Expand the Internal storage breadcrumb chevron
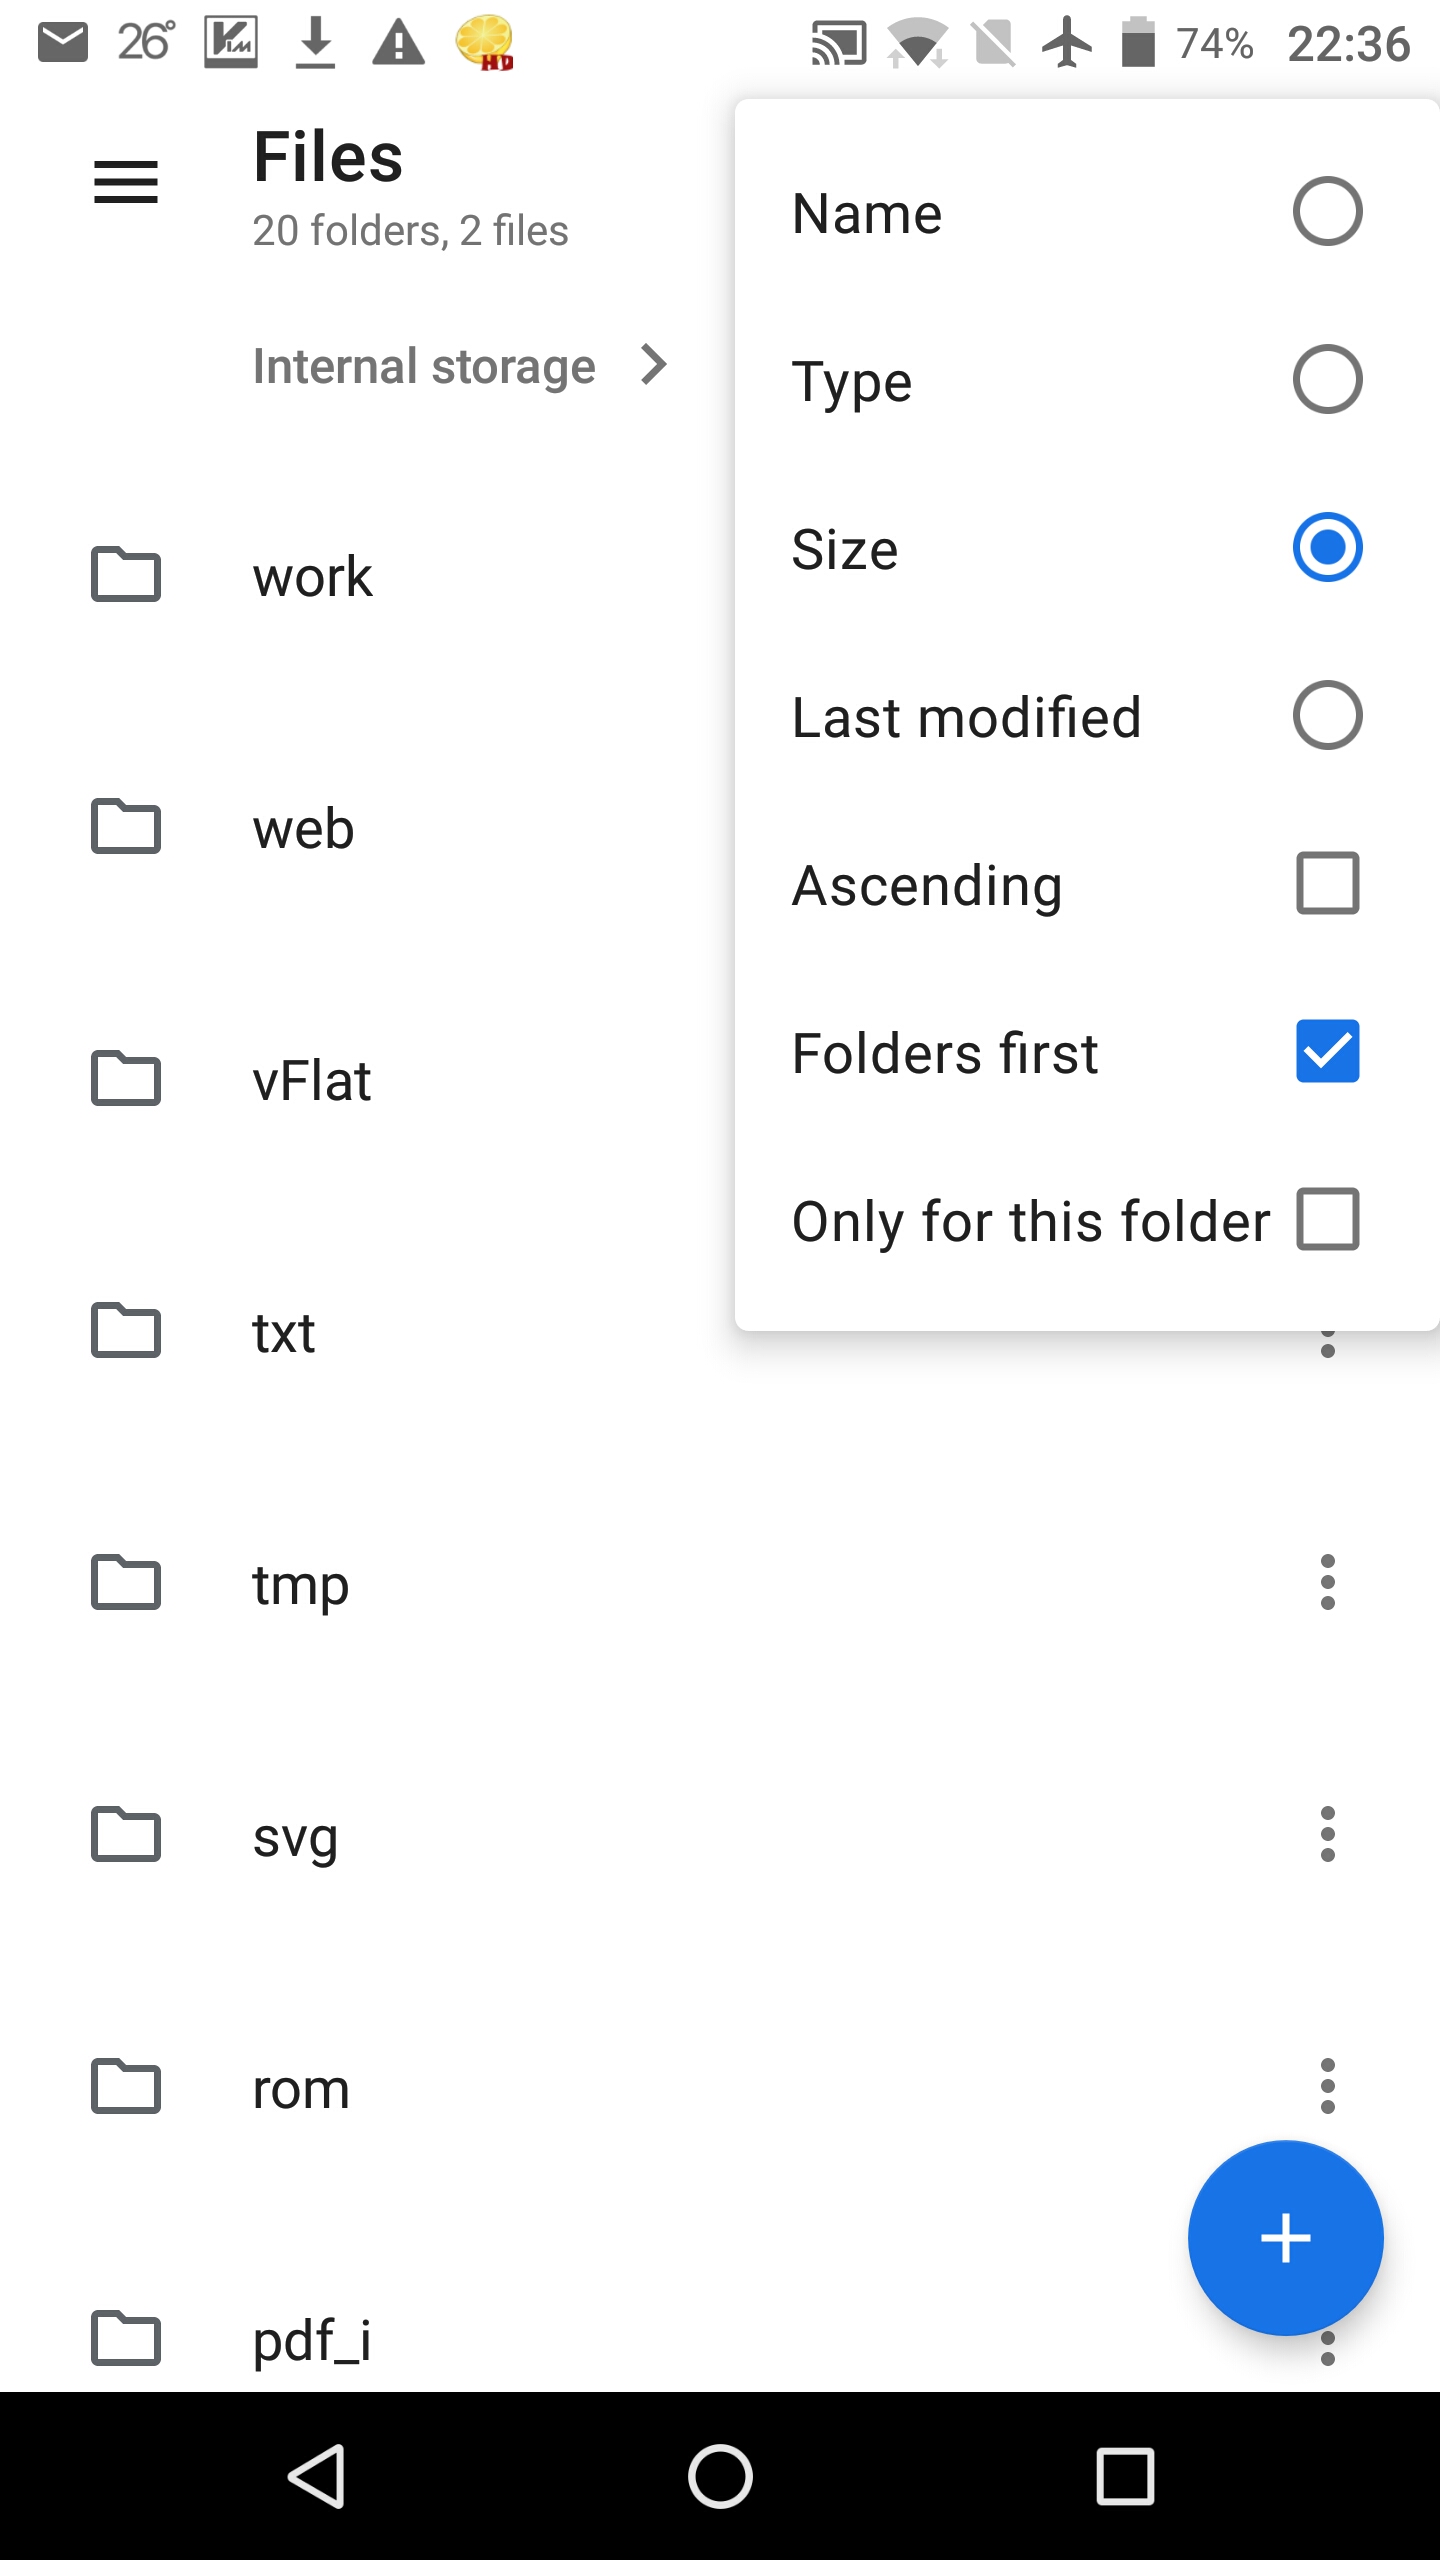 click(654, 365)
